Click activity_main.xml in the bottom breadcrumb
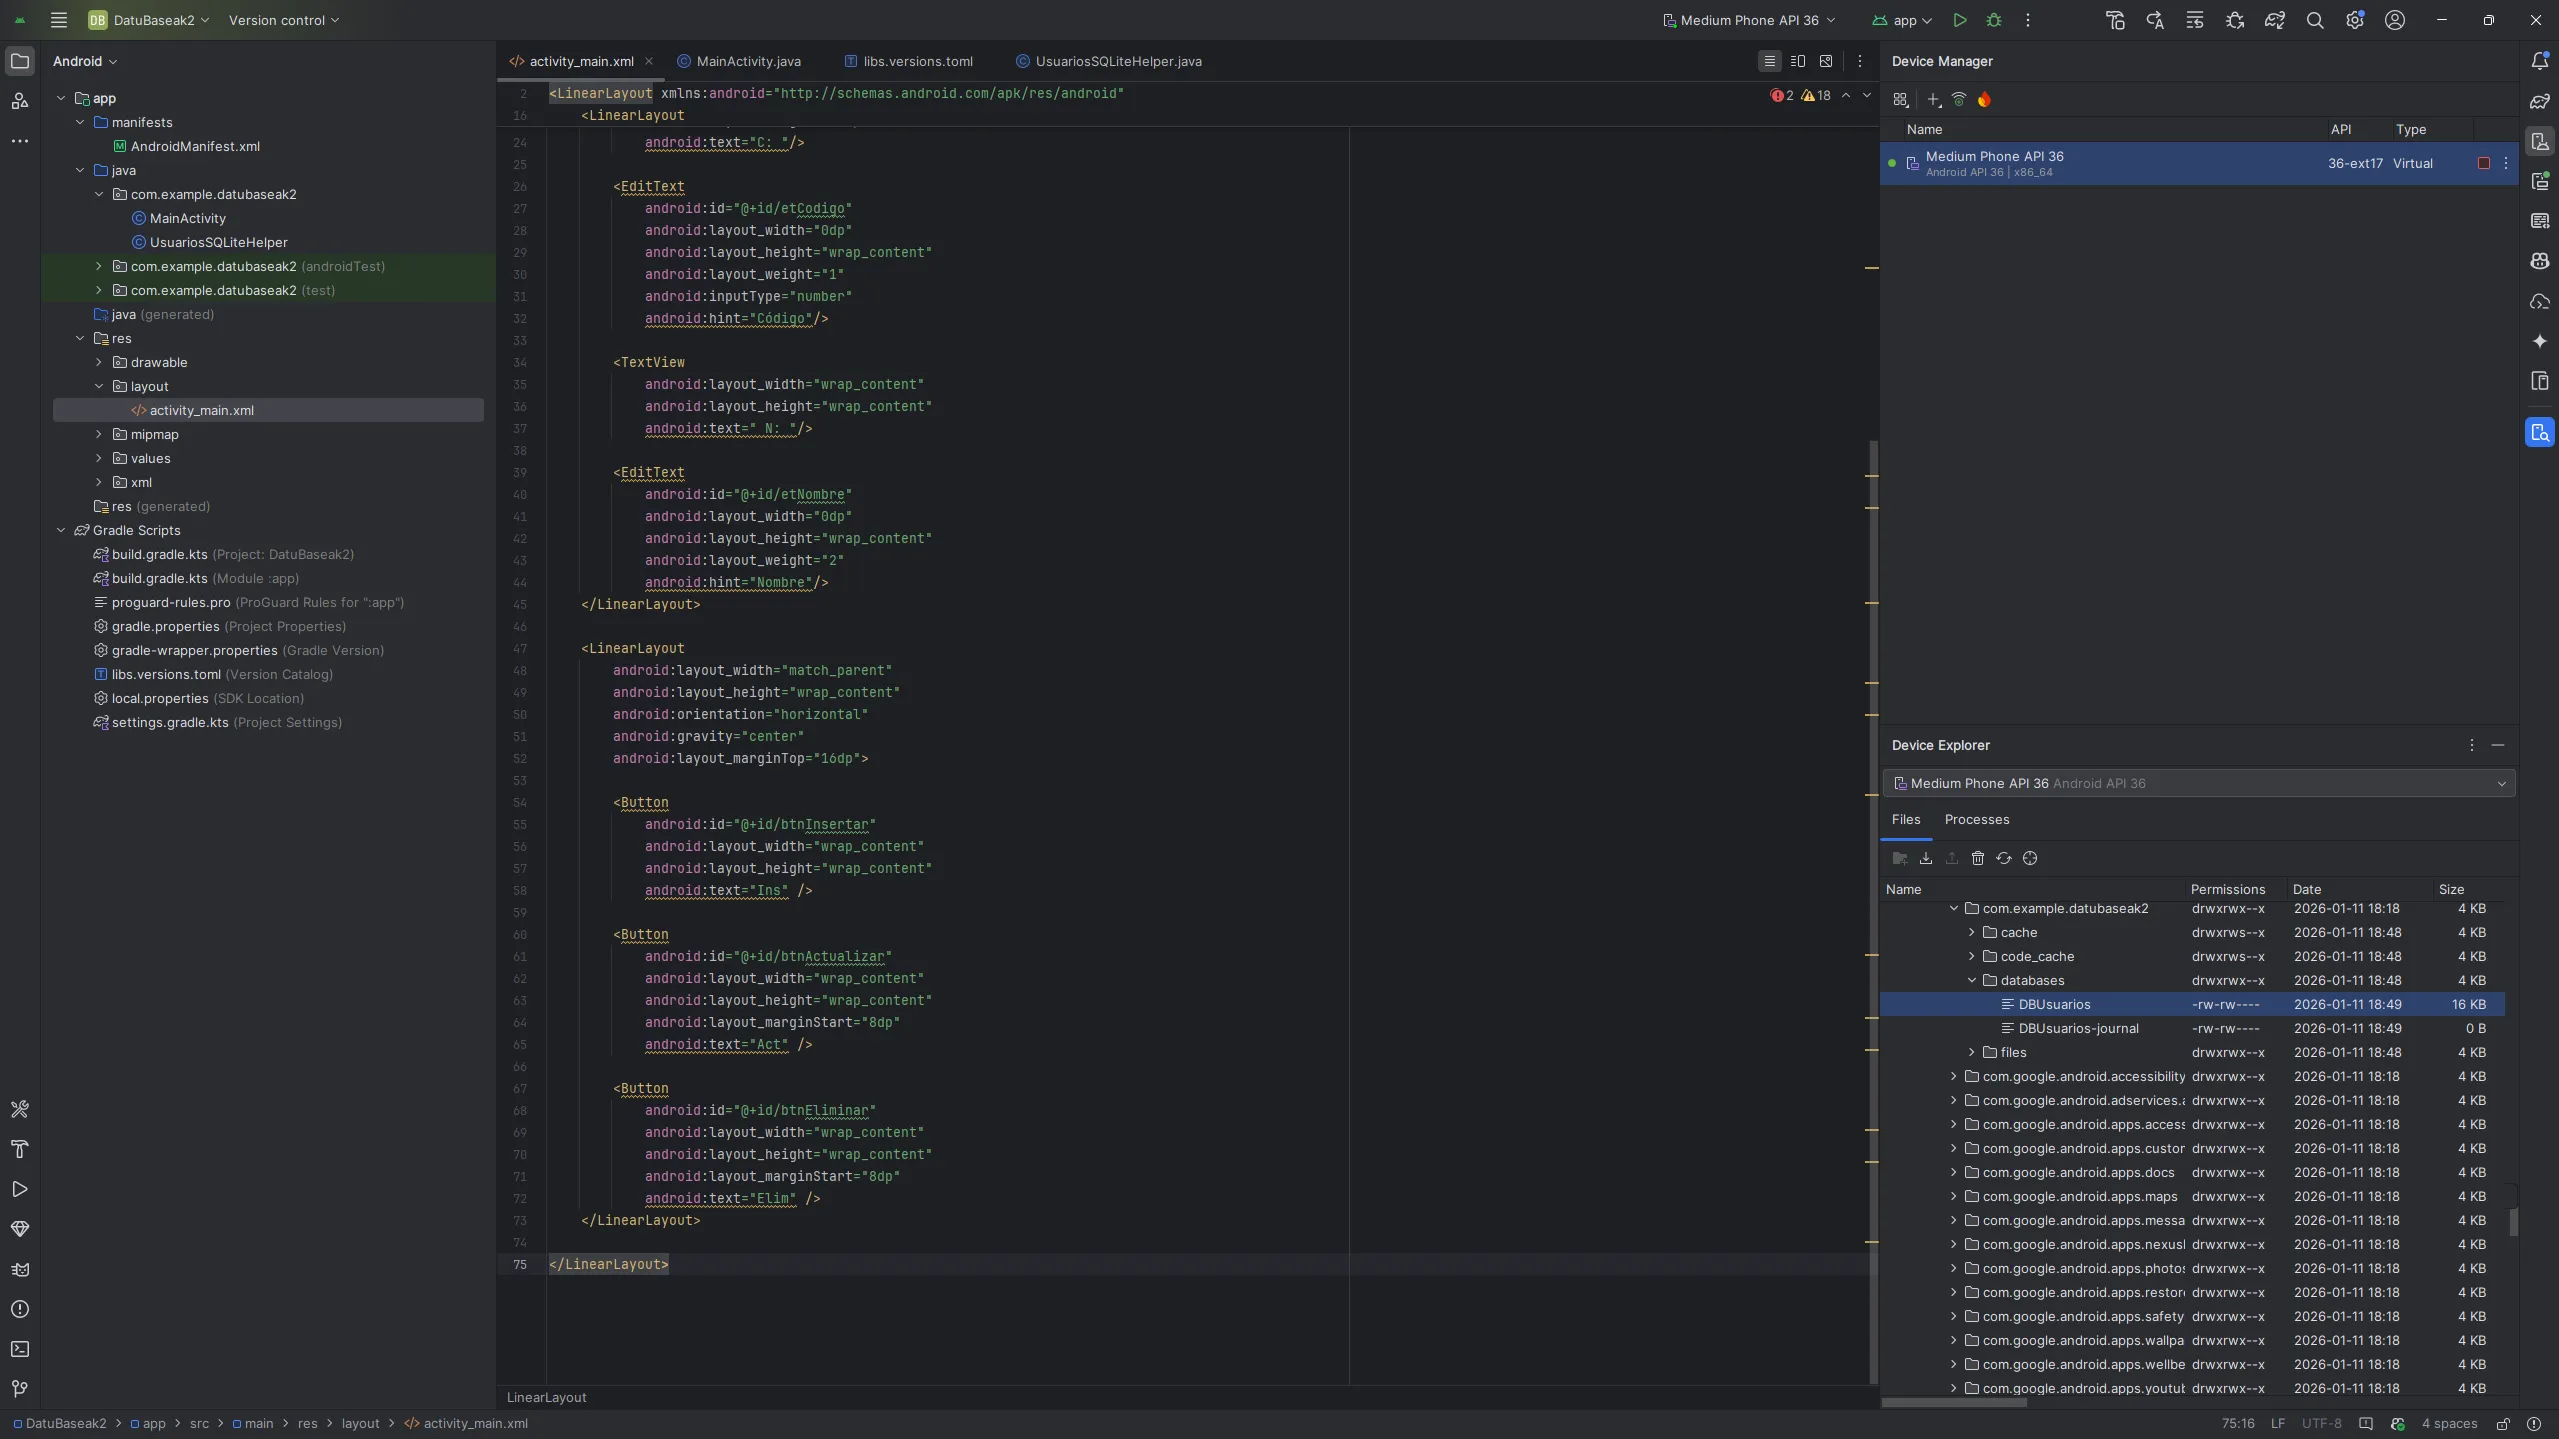 coord(474,1423)
